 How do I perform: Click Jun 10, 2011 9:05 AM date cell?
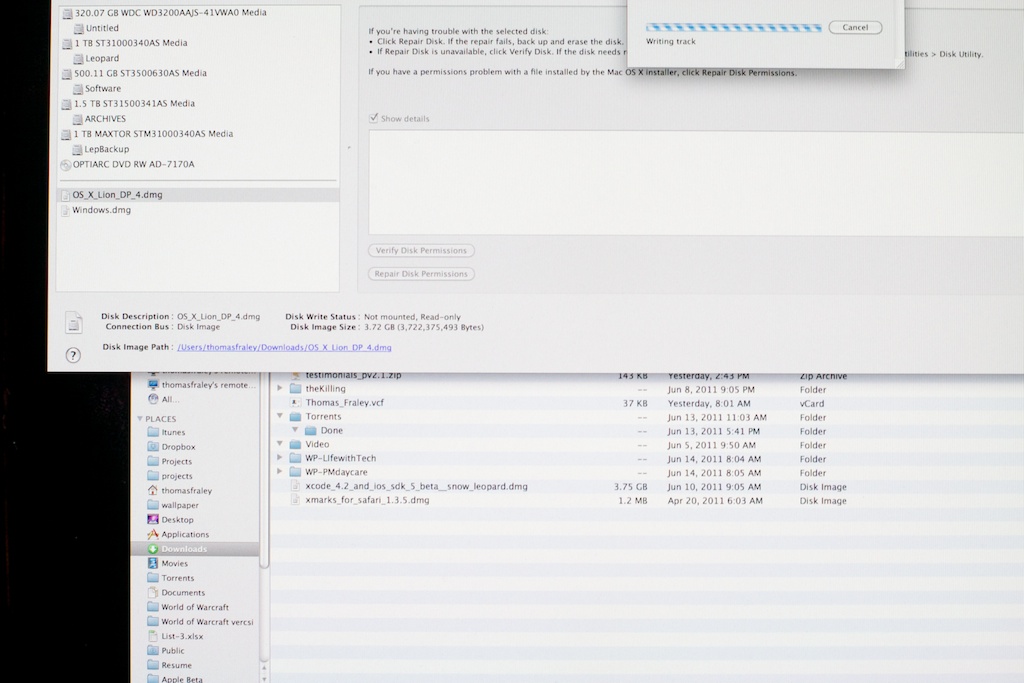714,487
